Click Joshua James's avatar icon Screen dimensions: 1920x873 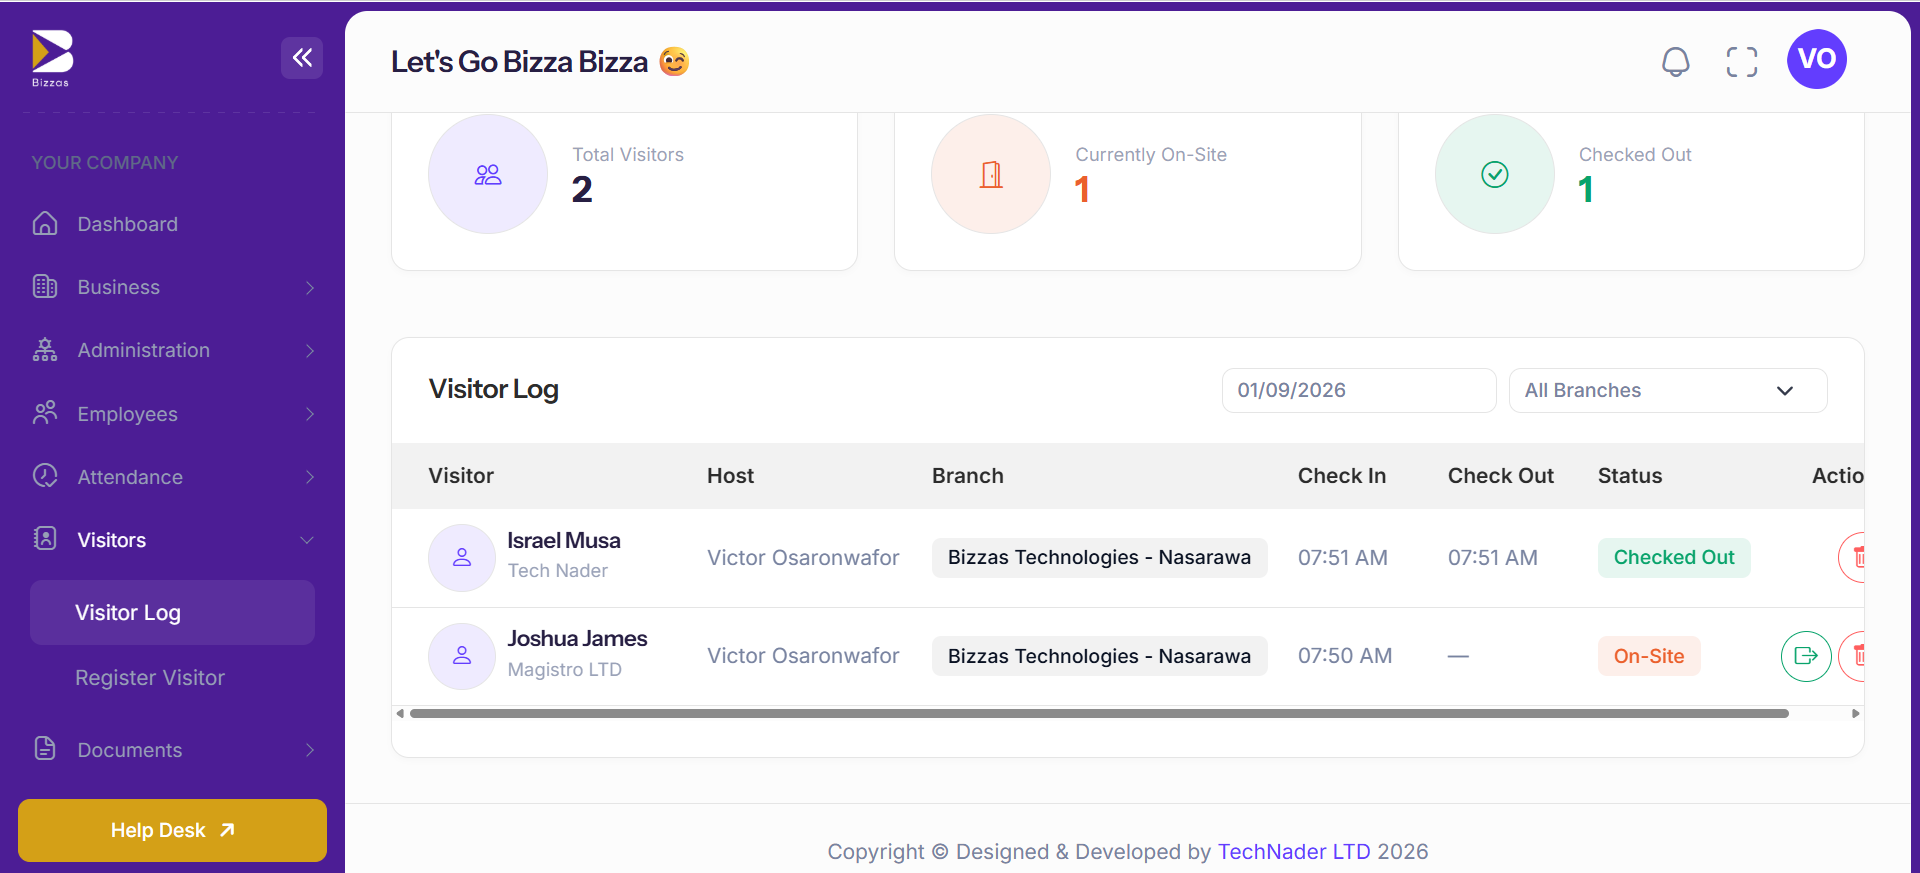coord(462,656)
